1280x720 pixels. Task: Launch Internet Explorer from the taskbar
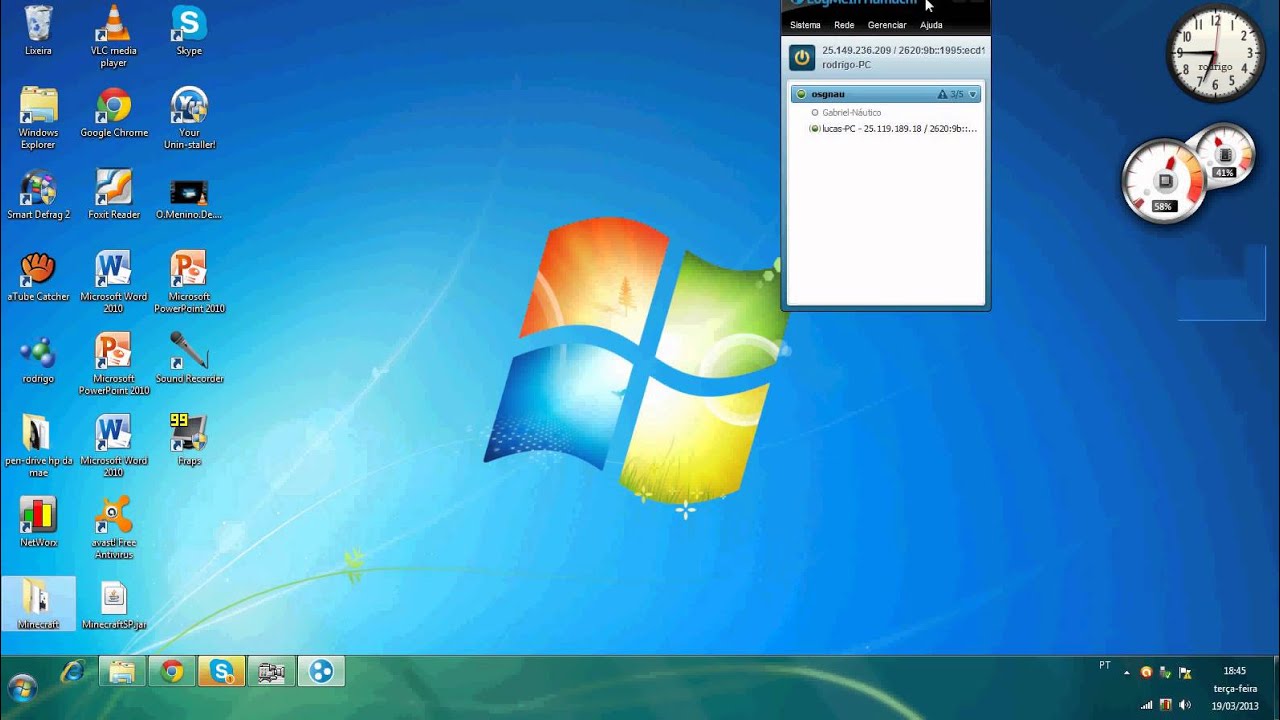(x=73, y=671)
